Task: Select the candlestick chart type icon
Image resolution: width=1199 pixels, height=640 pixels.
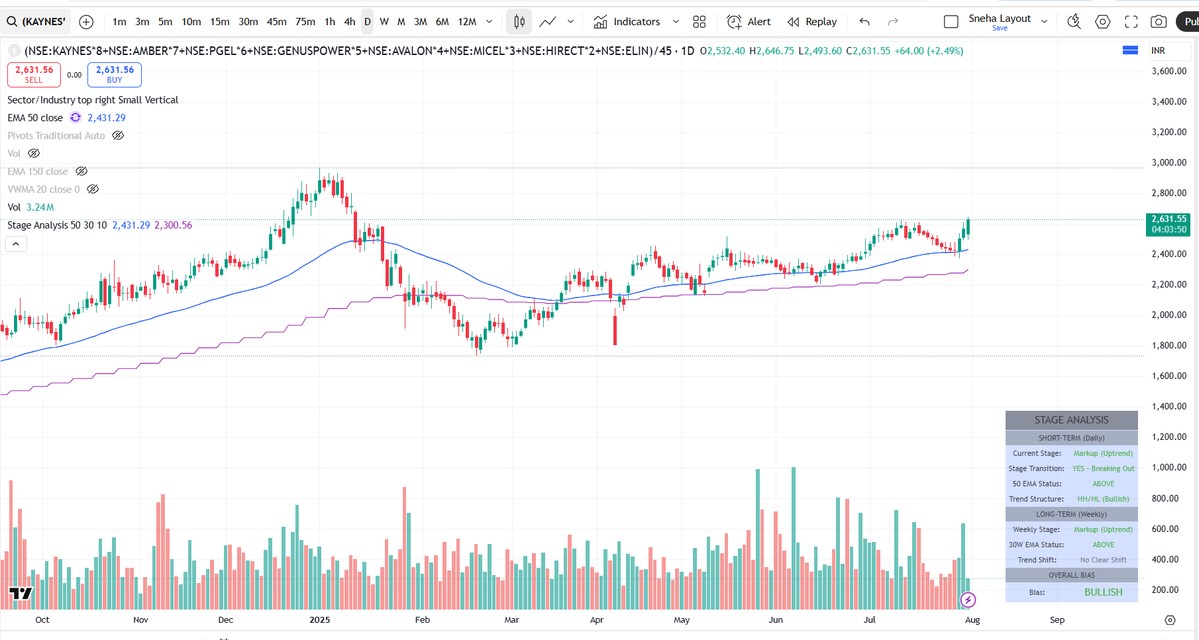Action: pos(519,21)
